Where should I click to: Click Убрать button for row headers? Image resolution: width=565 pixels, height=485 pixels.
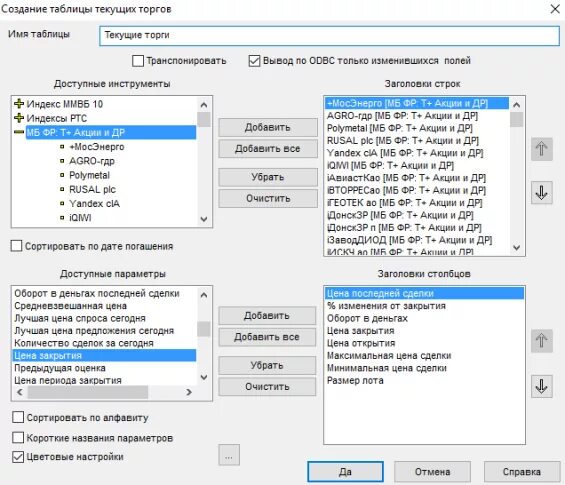click(x=268, y=177)
